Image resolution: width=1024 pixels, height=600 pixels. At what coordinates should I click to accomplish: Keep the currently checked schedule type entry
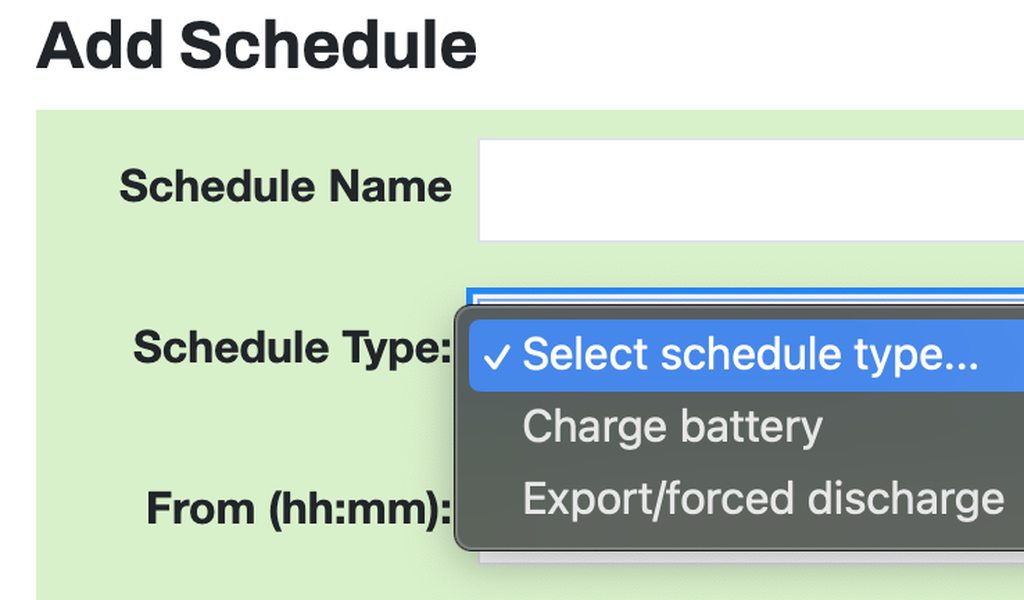(x=750, y=355)
